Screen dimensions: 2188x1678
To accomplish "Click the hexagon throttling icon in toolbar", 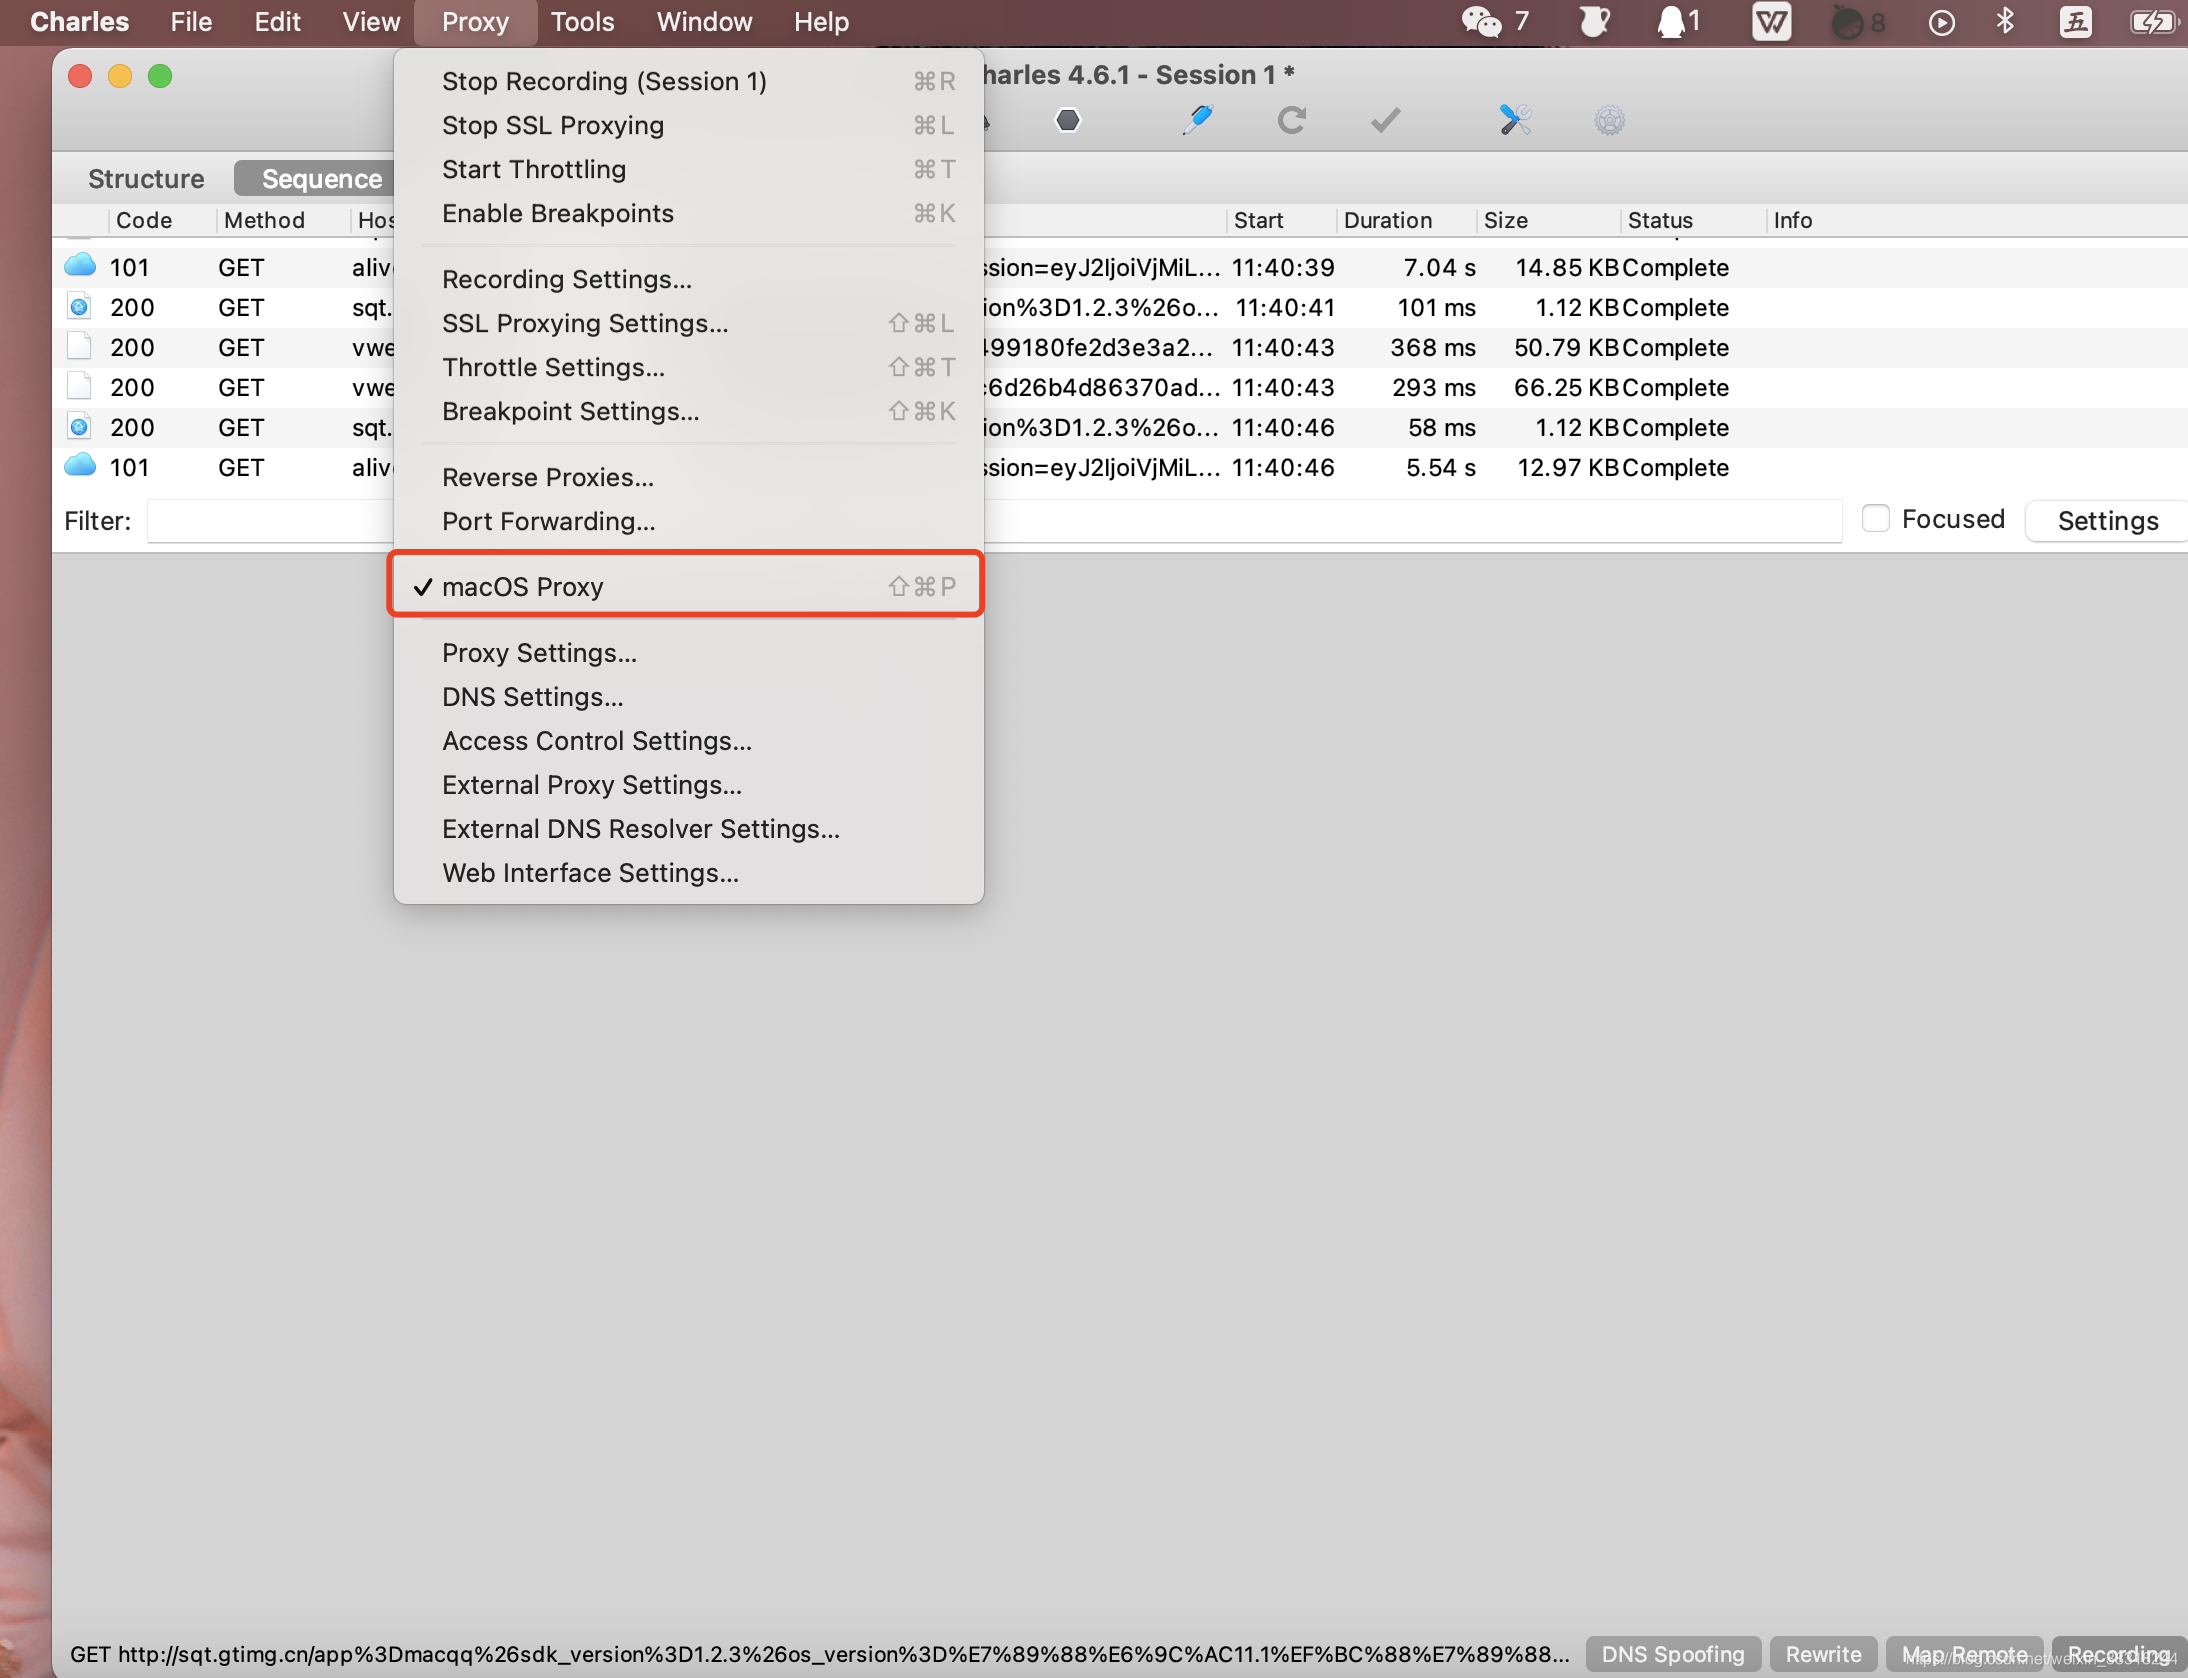I will coord(1068,121).
